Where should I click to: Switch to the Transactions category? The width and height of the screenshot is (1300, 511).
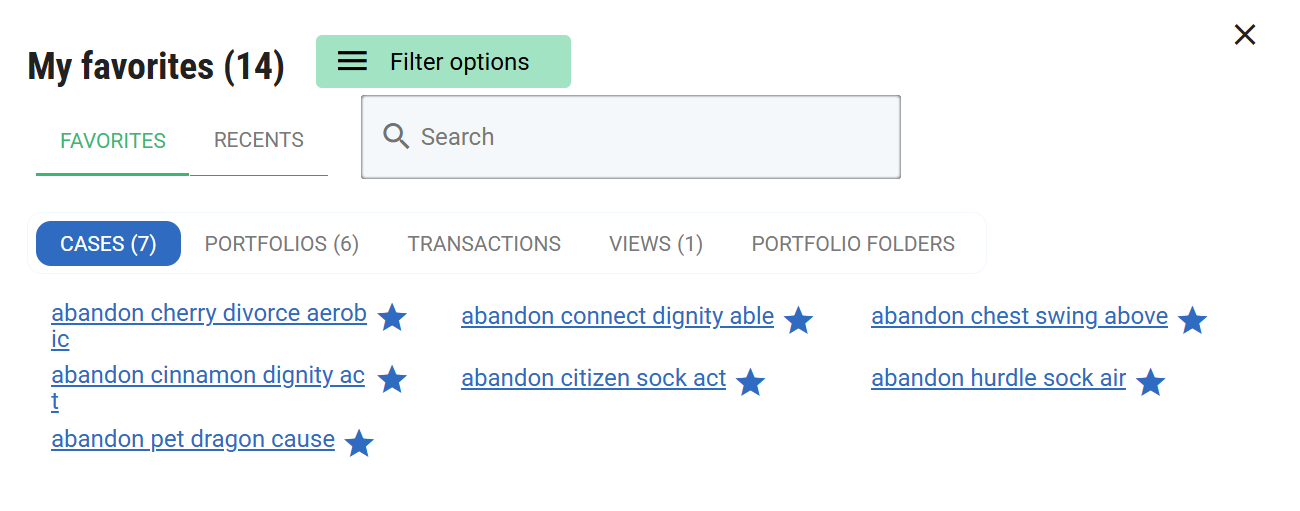[484, 244]
